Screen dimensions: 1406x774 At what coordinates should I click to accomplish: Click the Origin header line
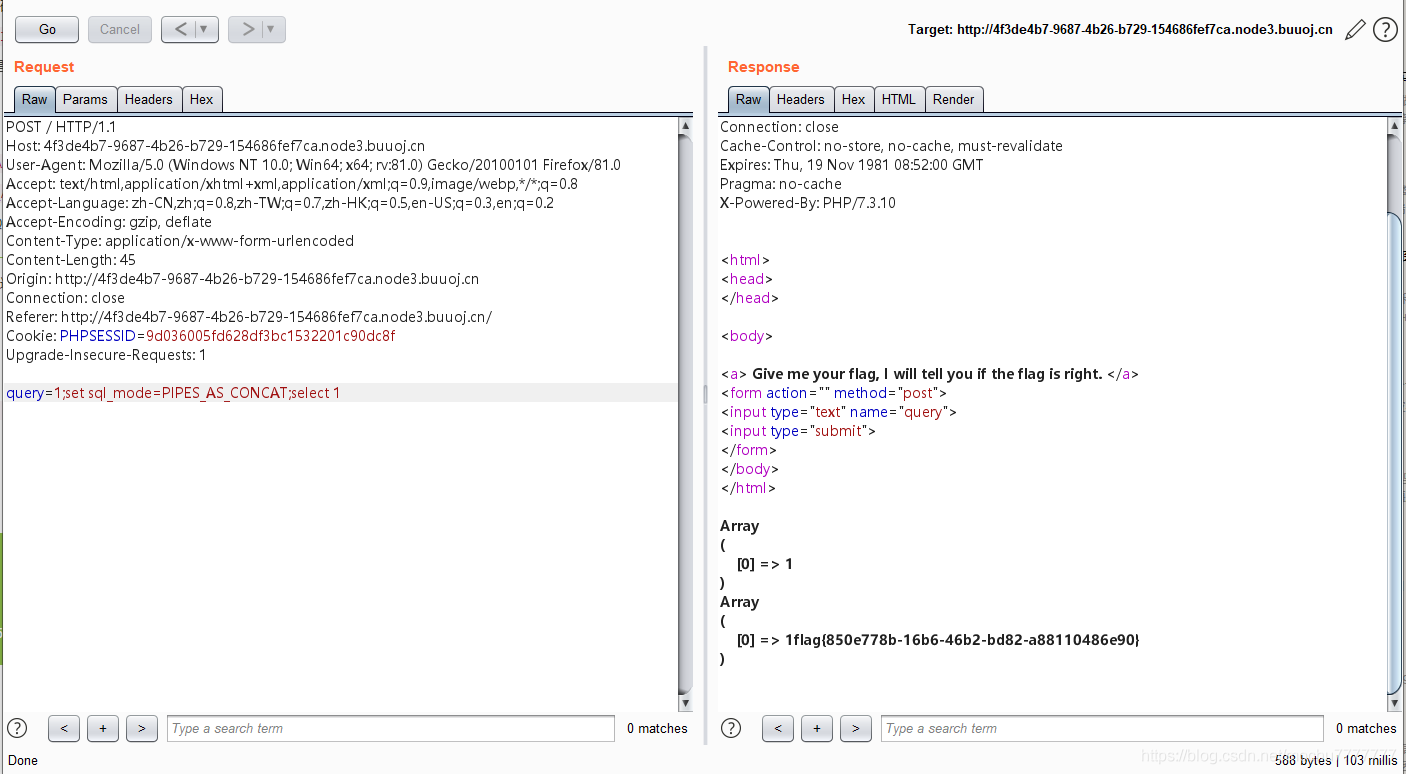coord(242,279)
